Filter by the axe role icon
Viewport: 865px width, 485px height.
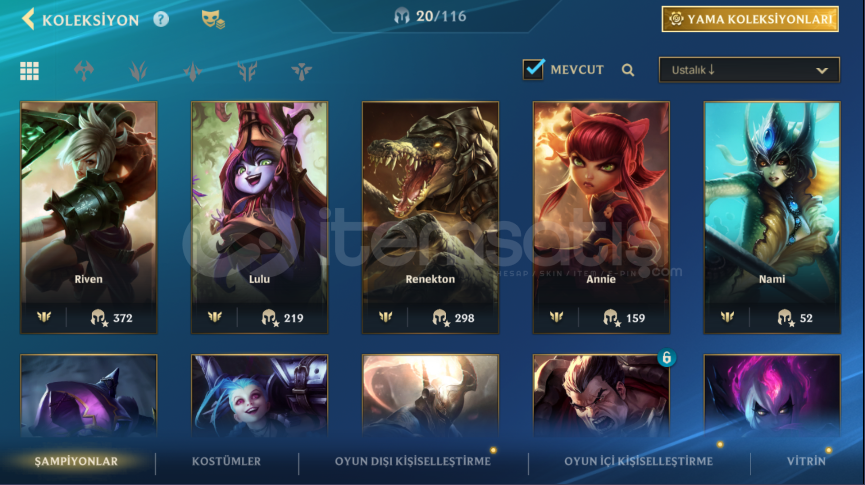click(84, 71)
